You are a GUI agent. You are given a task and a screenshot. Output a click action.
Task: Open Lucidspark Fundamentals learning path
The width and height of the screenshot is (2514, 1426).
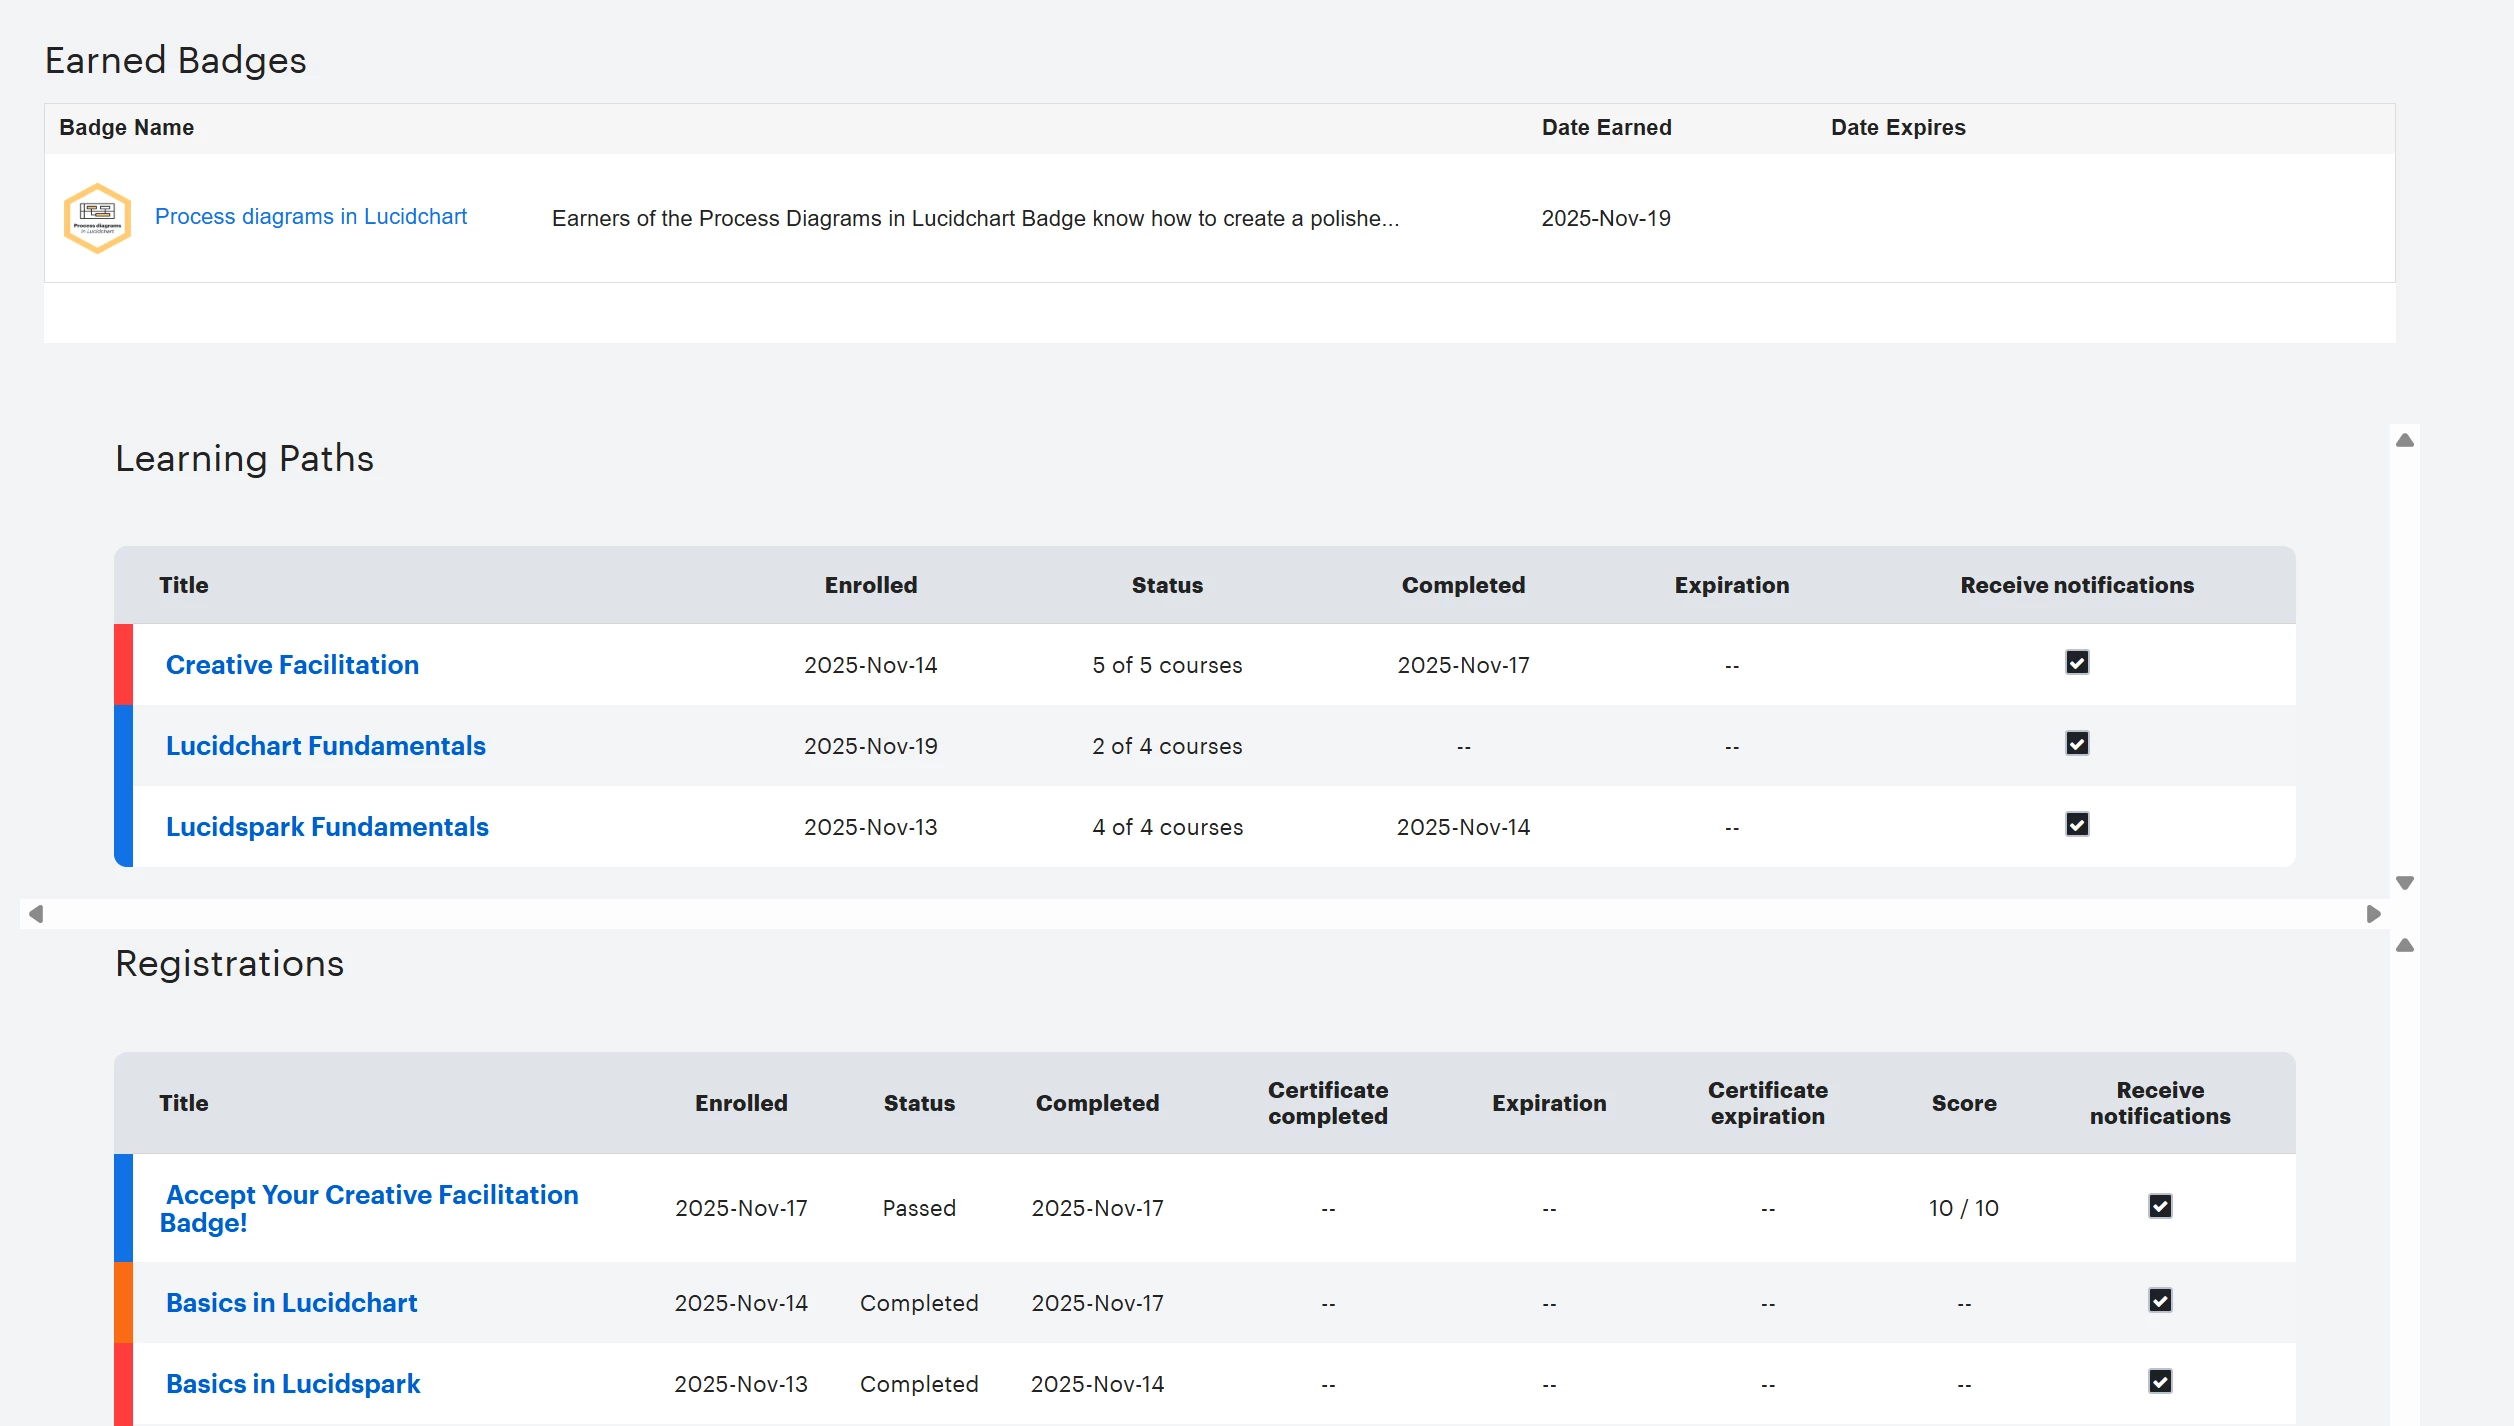coord(327,827)
